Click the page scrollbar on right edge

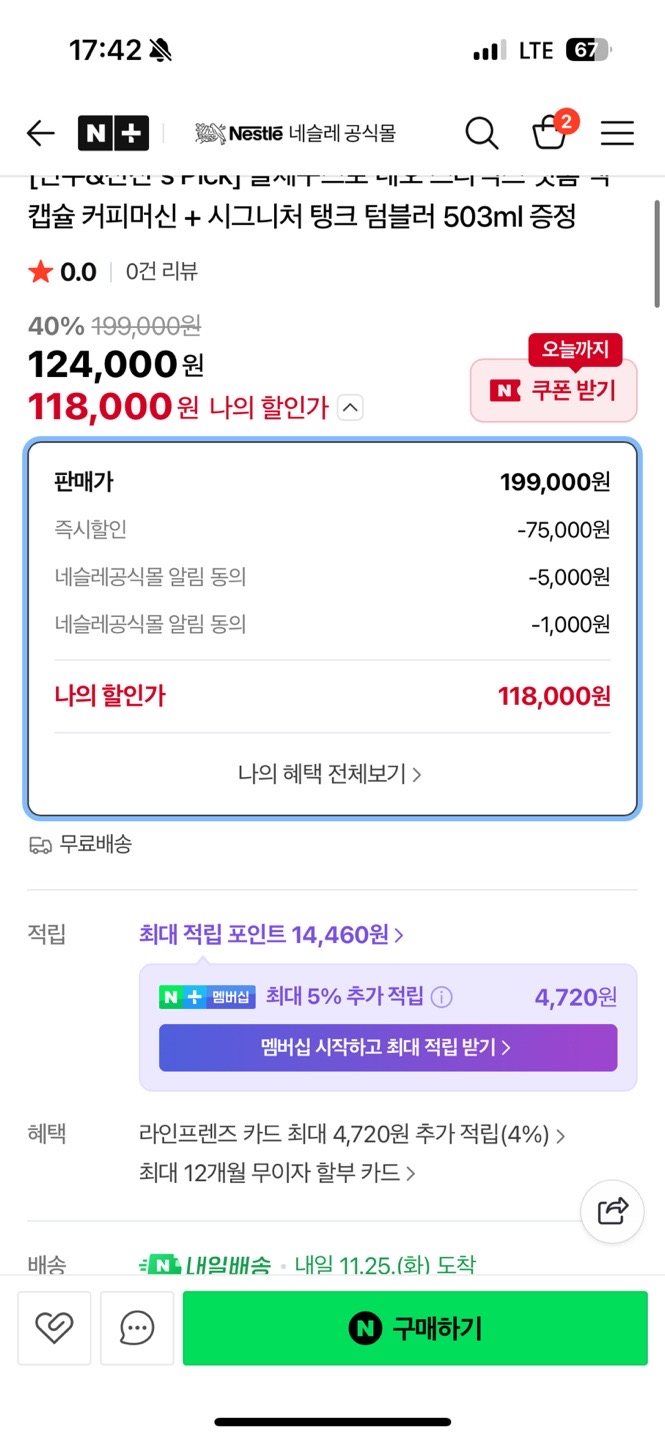pos(657,255)
